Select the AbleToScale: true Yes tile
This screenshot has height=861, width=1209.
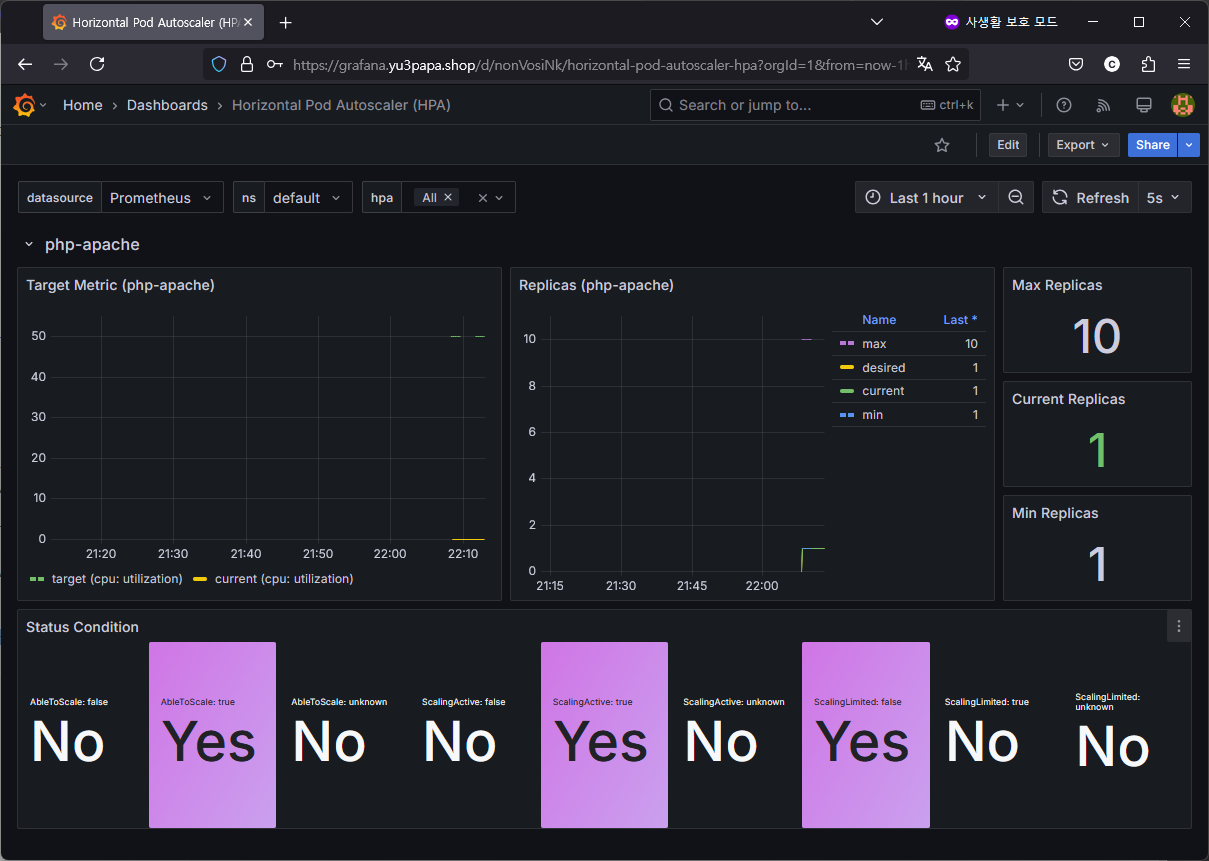click(212, 735)
